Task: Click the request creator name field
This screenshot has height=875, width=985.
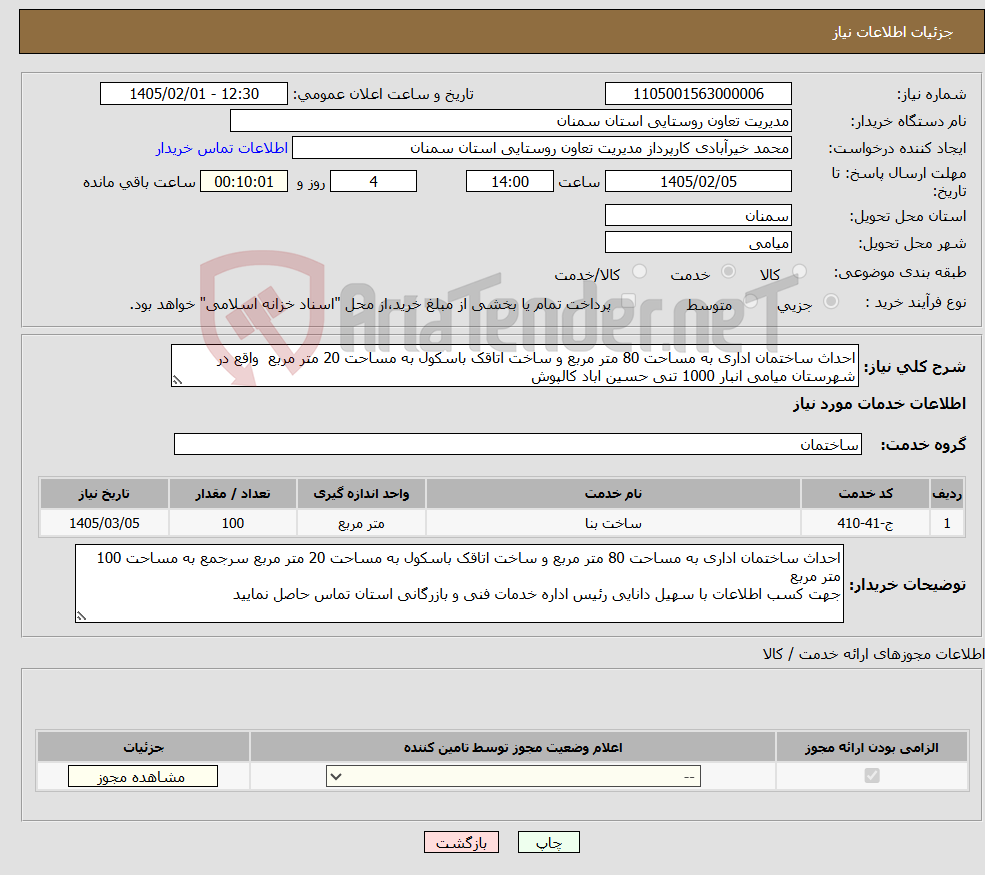Action: coord(541,148)
